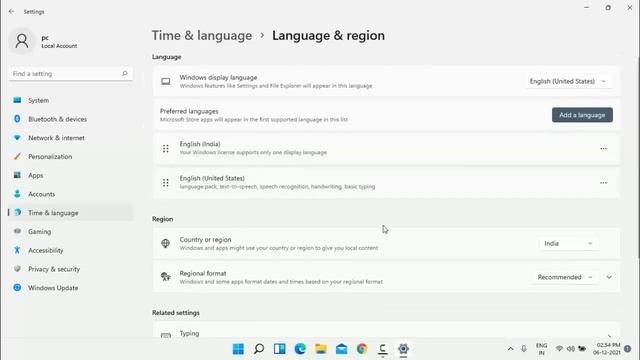Focus the Find a setting search box

pyautogui.click(x=70, y=73)
